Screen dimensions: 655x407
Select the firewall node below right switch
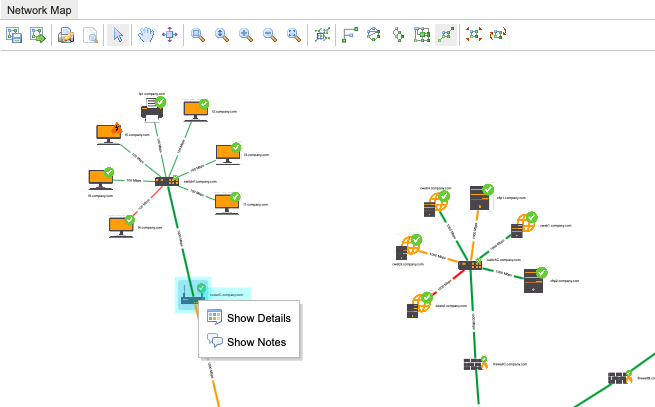coord(475,364)
